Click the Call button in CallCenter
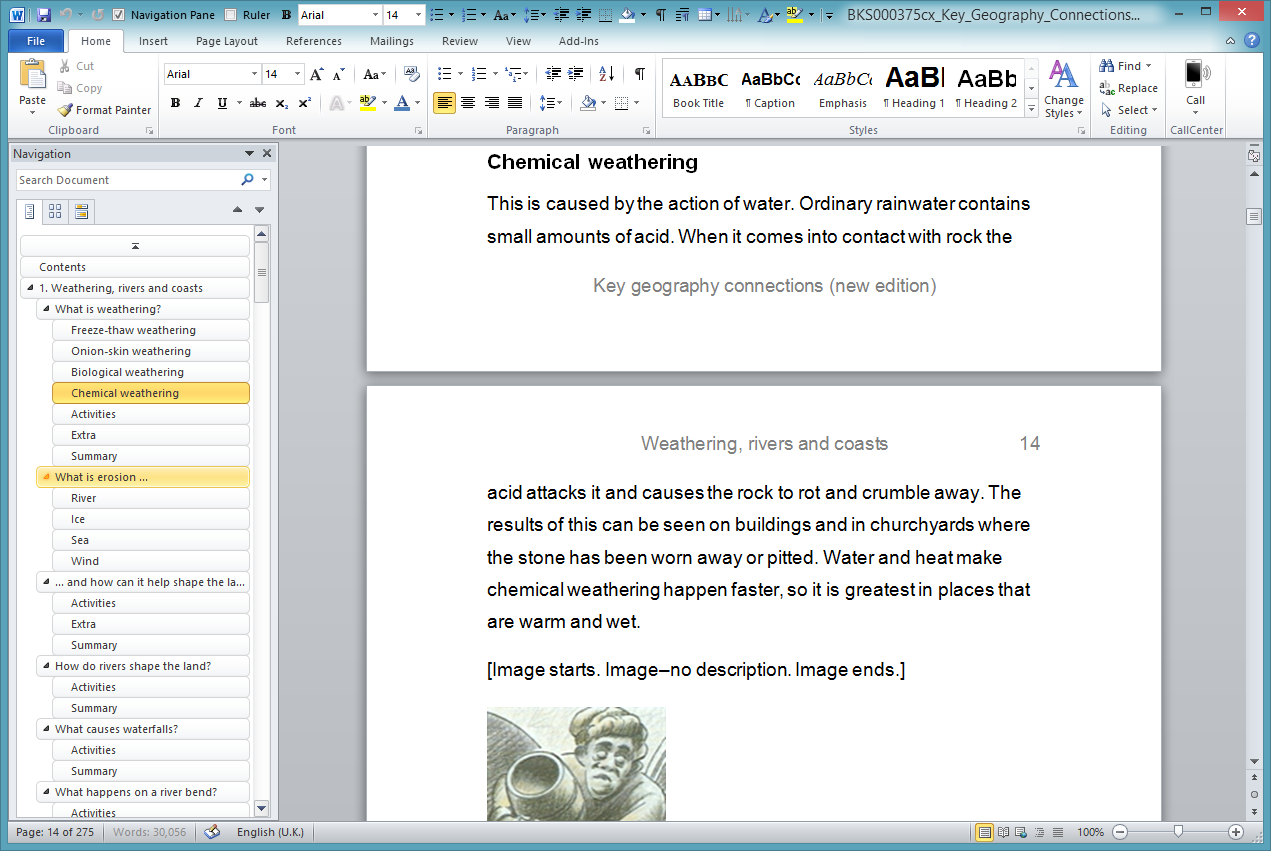Viewport: 1271px width, 851px height. 1196,88
